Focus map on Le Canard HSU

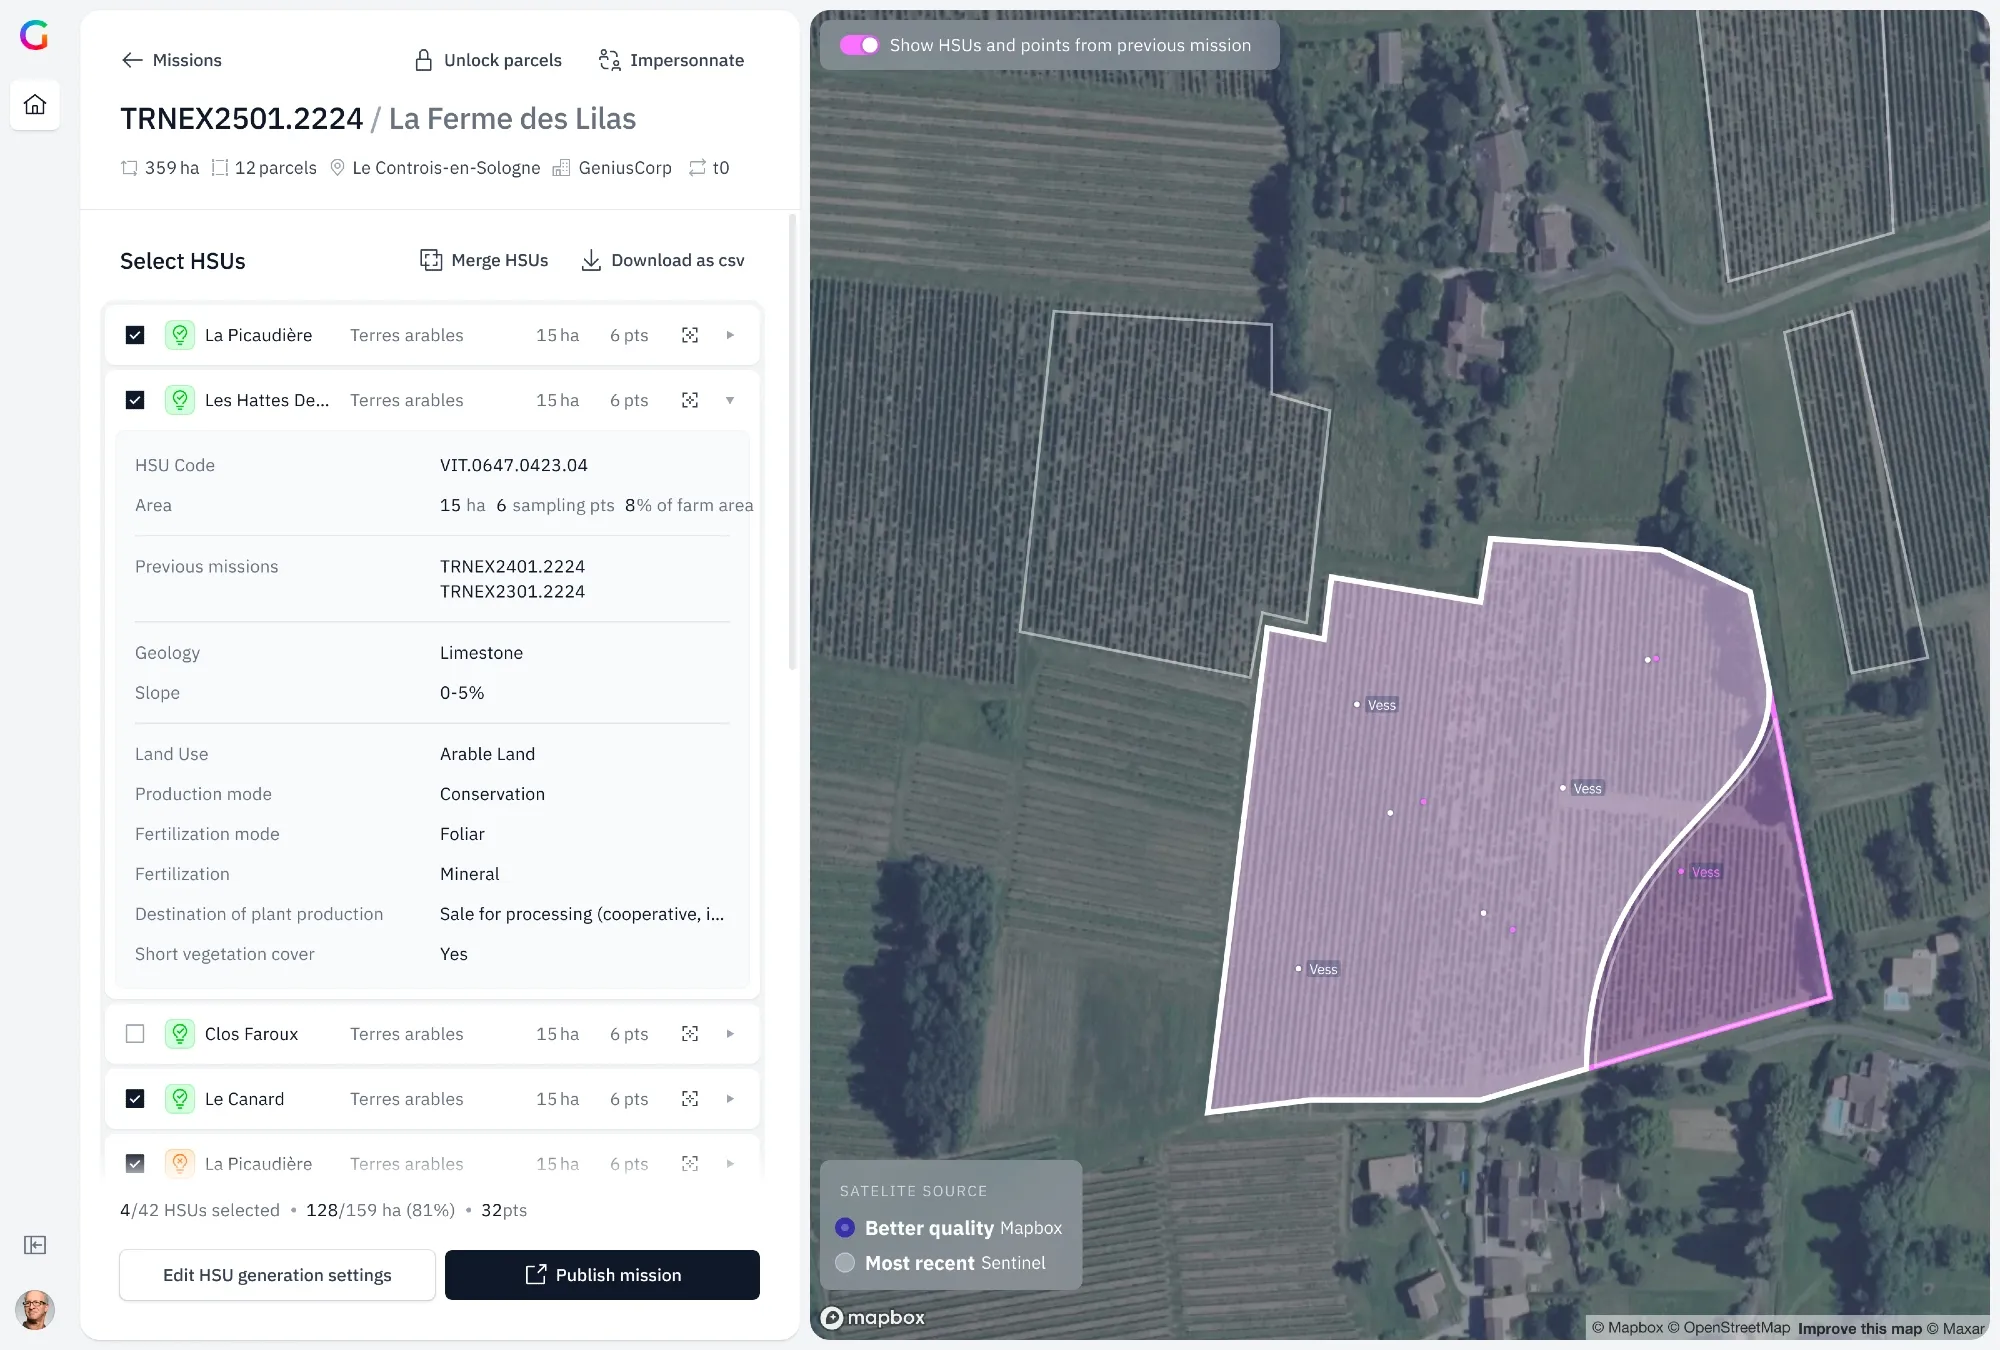click(690, 1099)
